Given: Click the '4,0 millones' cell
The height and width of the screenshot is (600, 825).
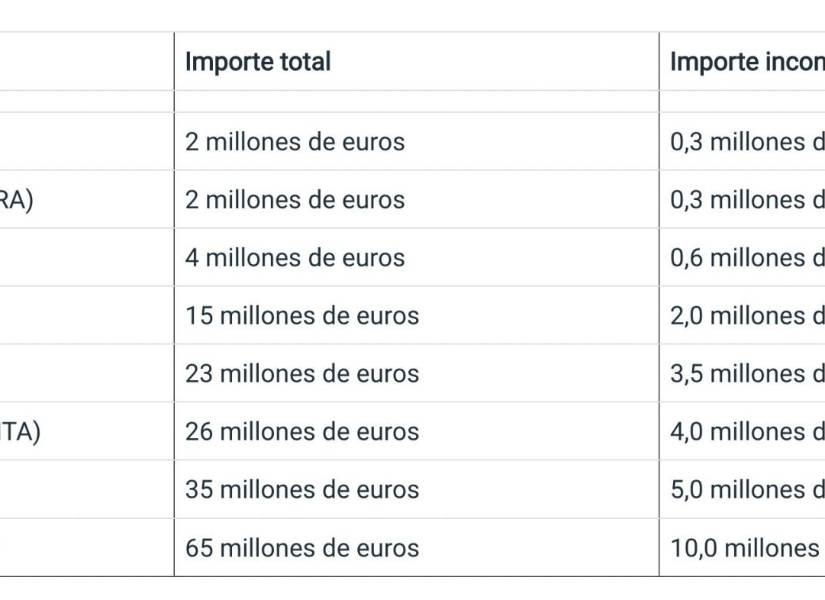Looking at the screenshot, I should pyautogui.click(x=746, y=432).
